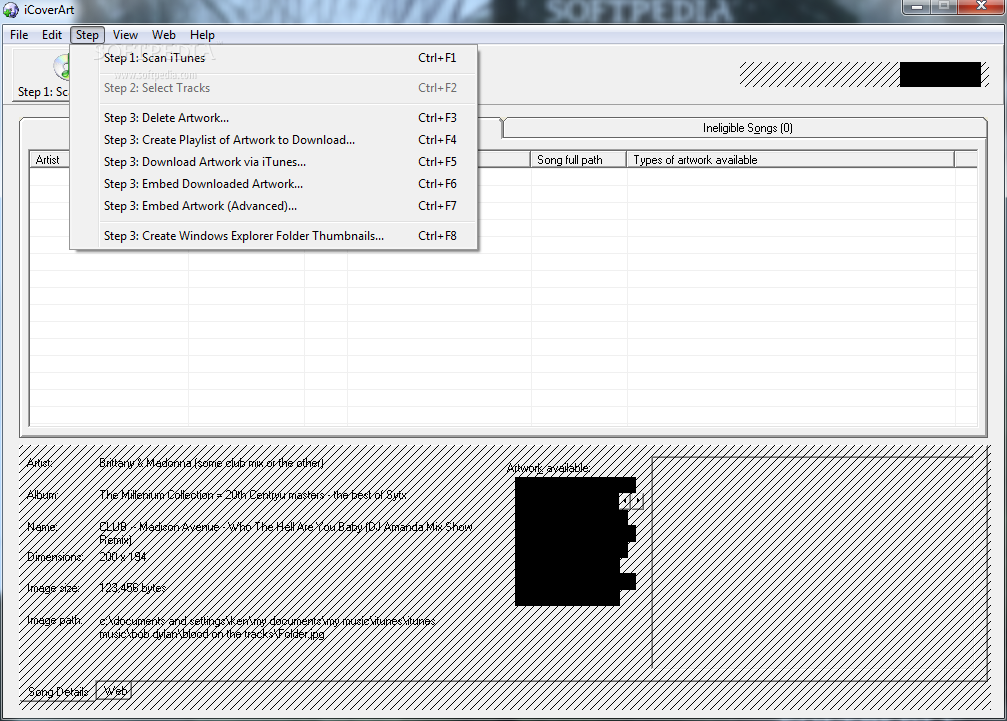The image size is (1007, 721).
Task: Minimize the iCoverArt window
Action: point(916,6)
